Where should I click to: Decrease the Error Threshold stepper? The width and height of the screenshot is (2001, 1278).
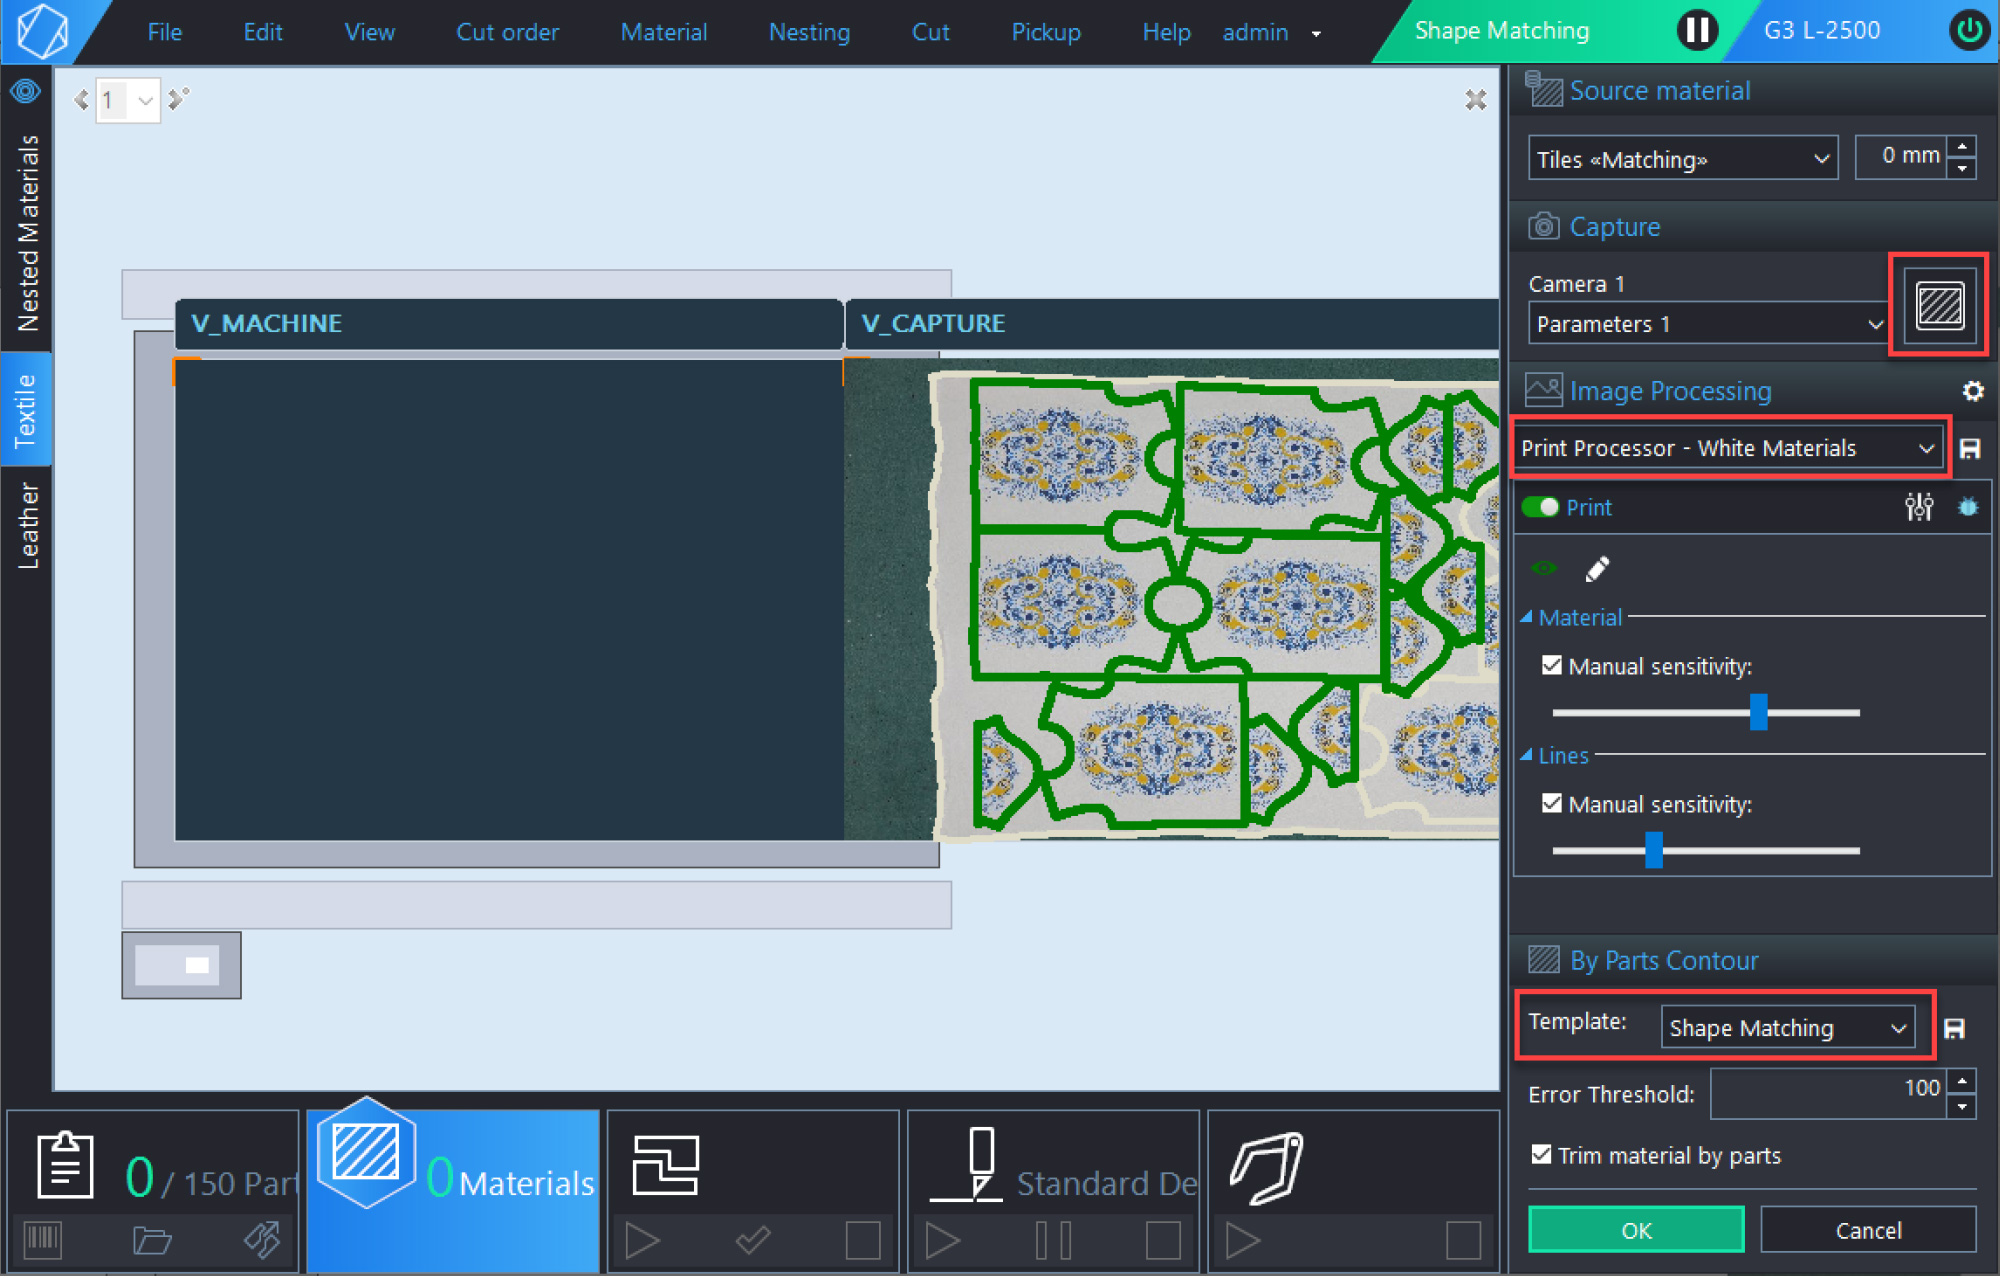tap(1962, 1106)
